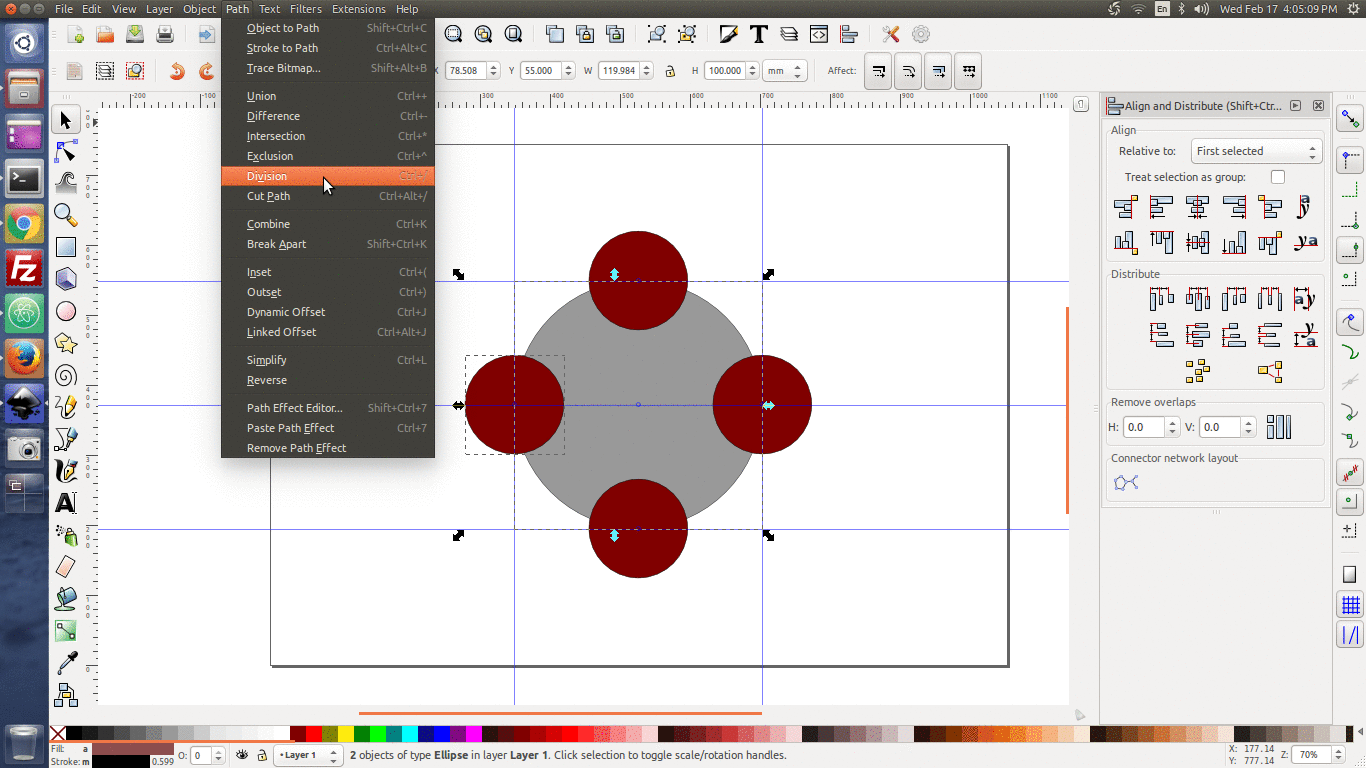Select the Spiral tool
This screenshot has width=1366, height=768.
pos(66,375)
